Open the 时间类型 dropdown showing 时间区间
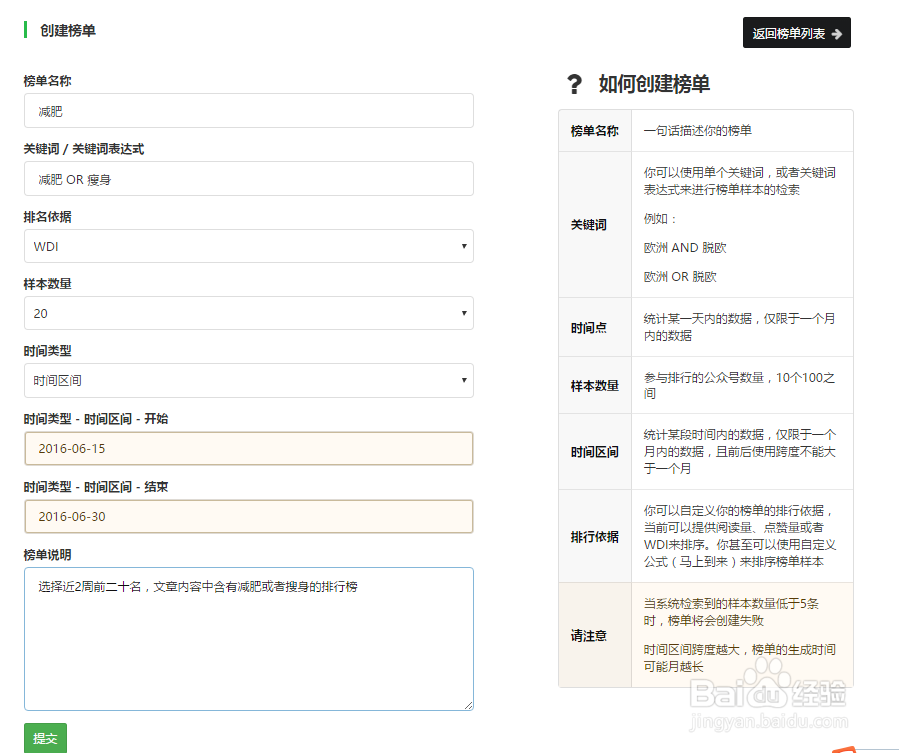The width and height of the screenshot is (899, 753). pos(249,380)
